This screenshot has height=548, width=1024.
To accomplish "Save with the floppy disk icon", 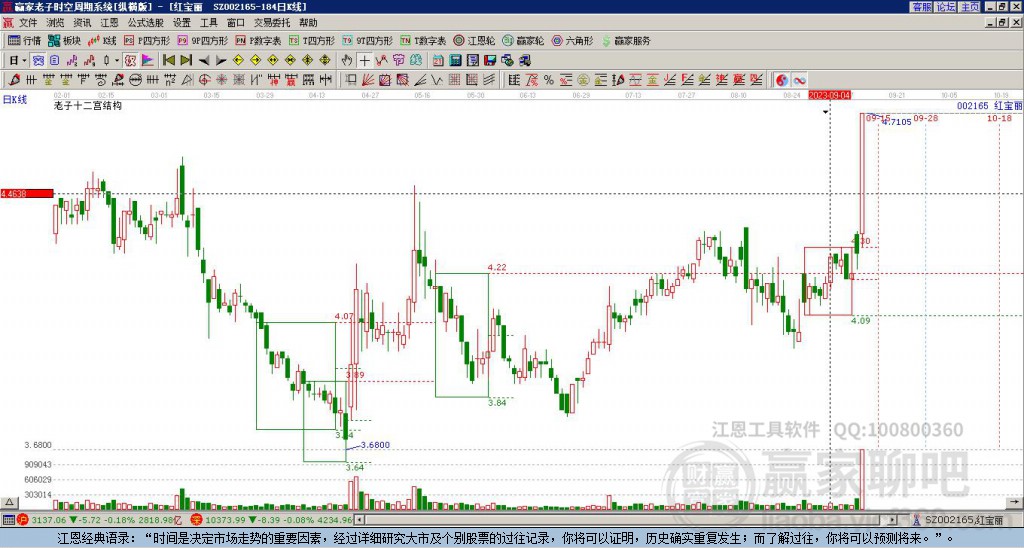I will coord(490,61).
